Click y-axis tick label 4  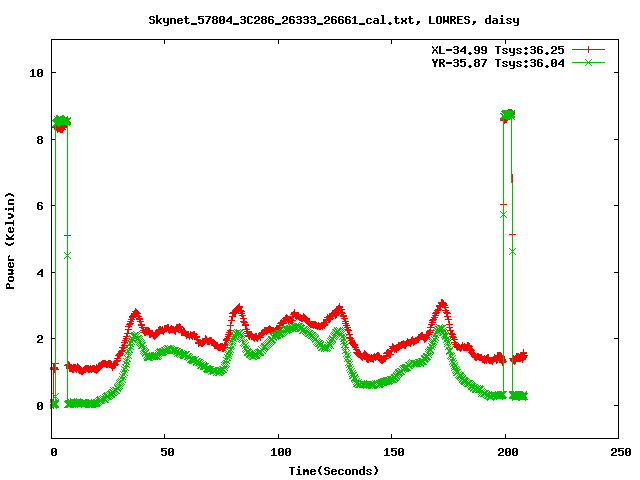(40, 273)
